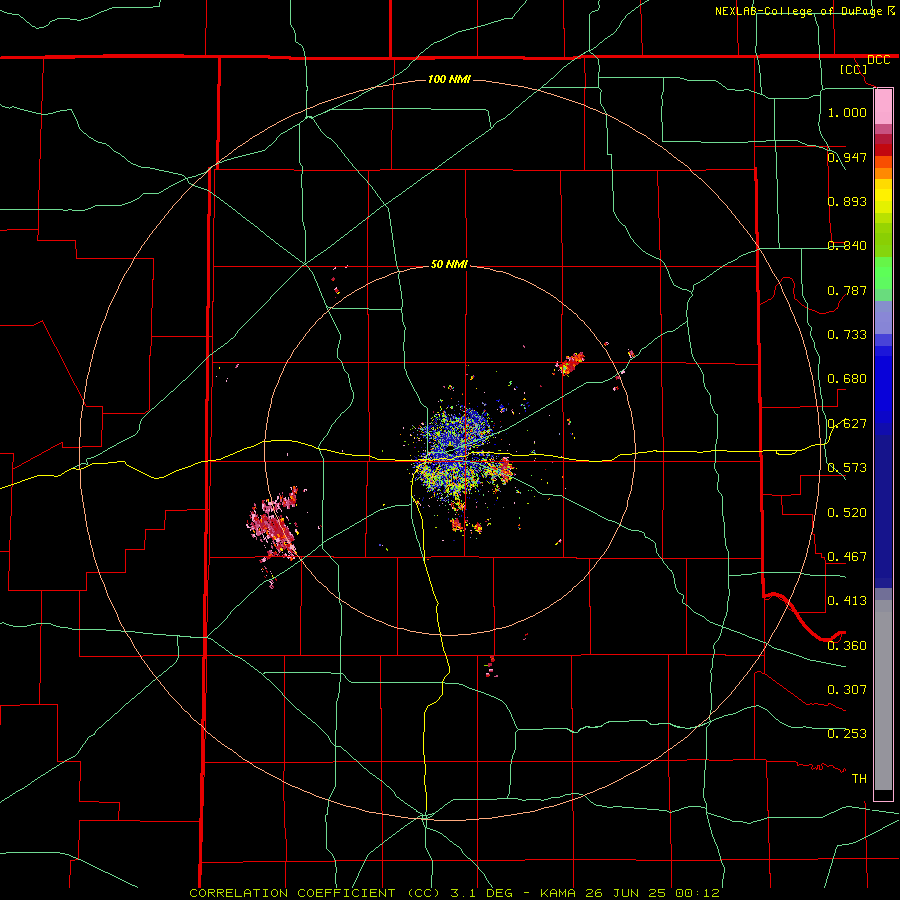
Task: Select the 0.733 legend value
Action: click(x=847, y=334)
